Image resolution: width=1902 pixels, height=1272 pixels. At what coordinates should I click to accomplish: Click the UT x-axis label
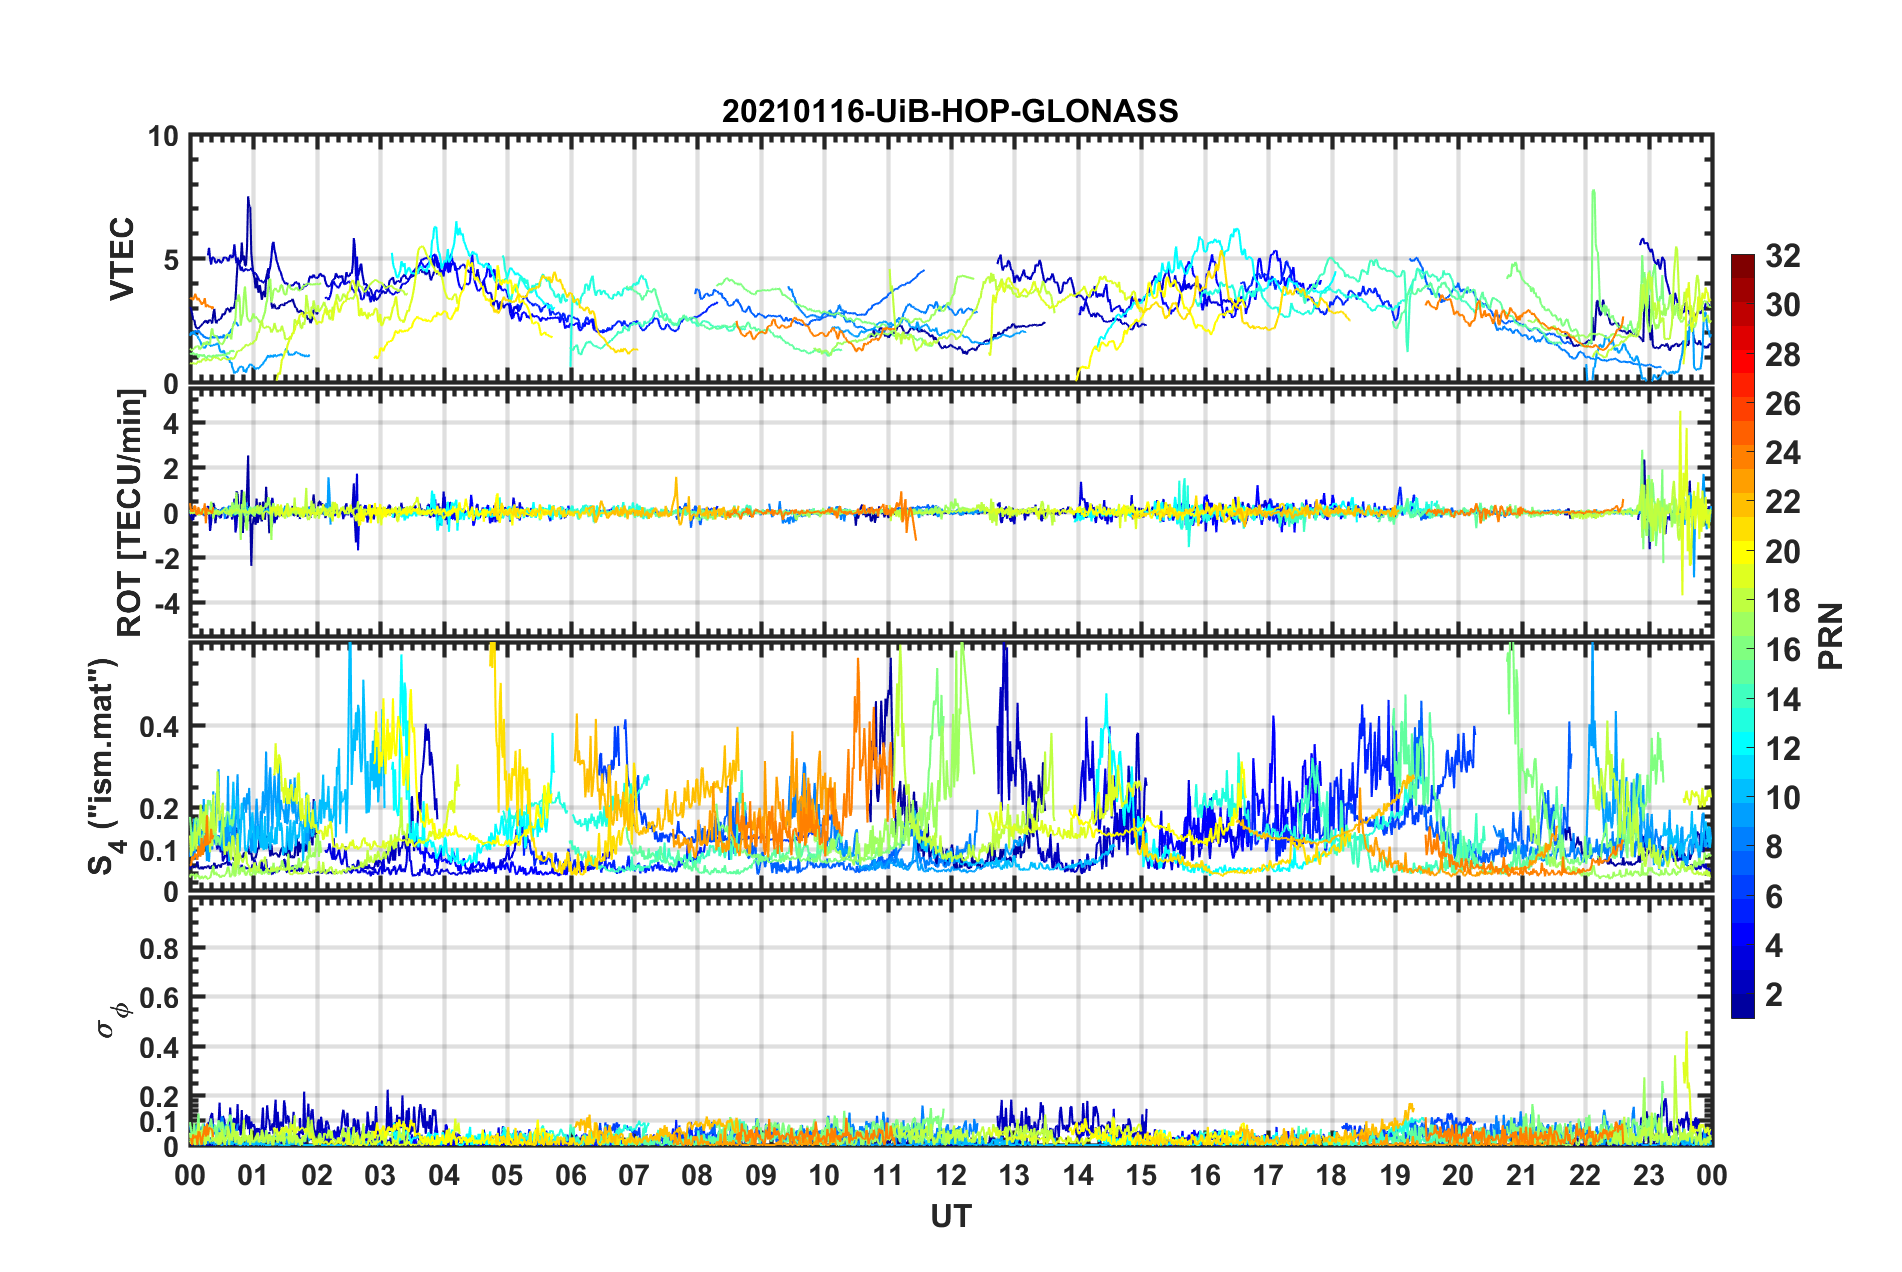pos(951,1216)
